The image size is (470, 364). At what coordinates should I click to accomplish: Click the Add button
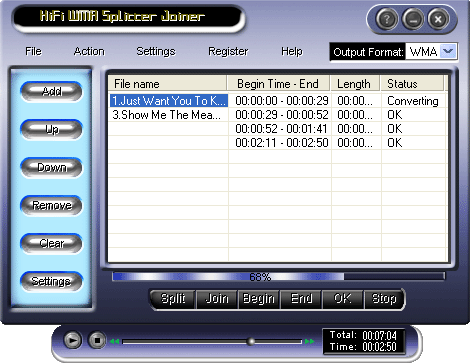coord(51,91)
